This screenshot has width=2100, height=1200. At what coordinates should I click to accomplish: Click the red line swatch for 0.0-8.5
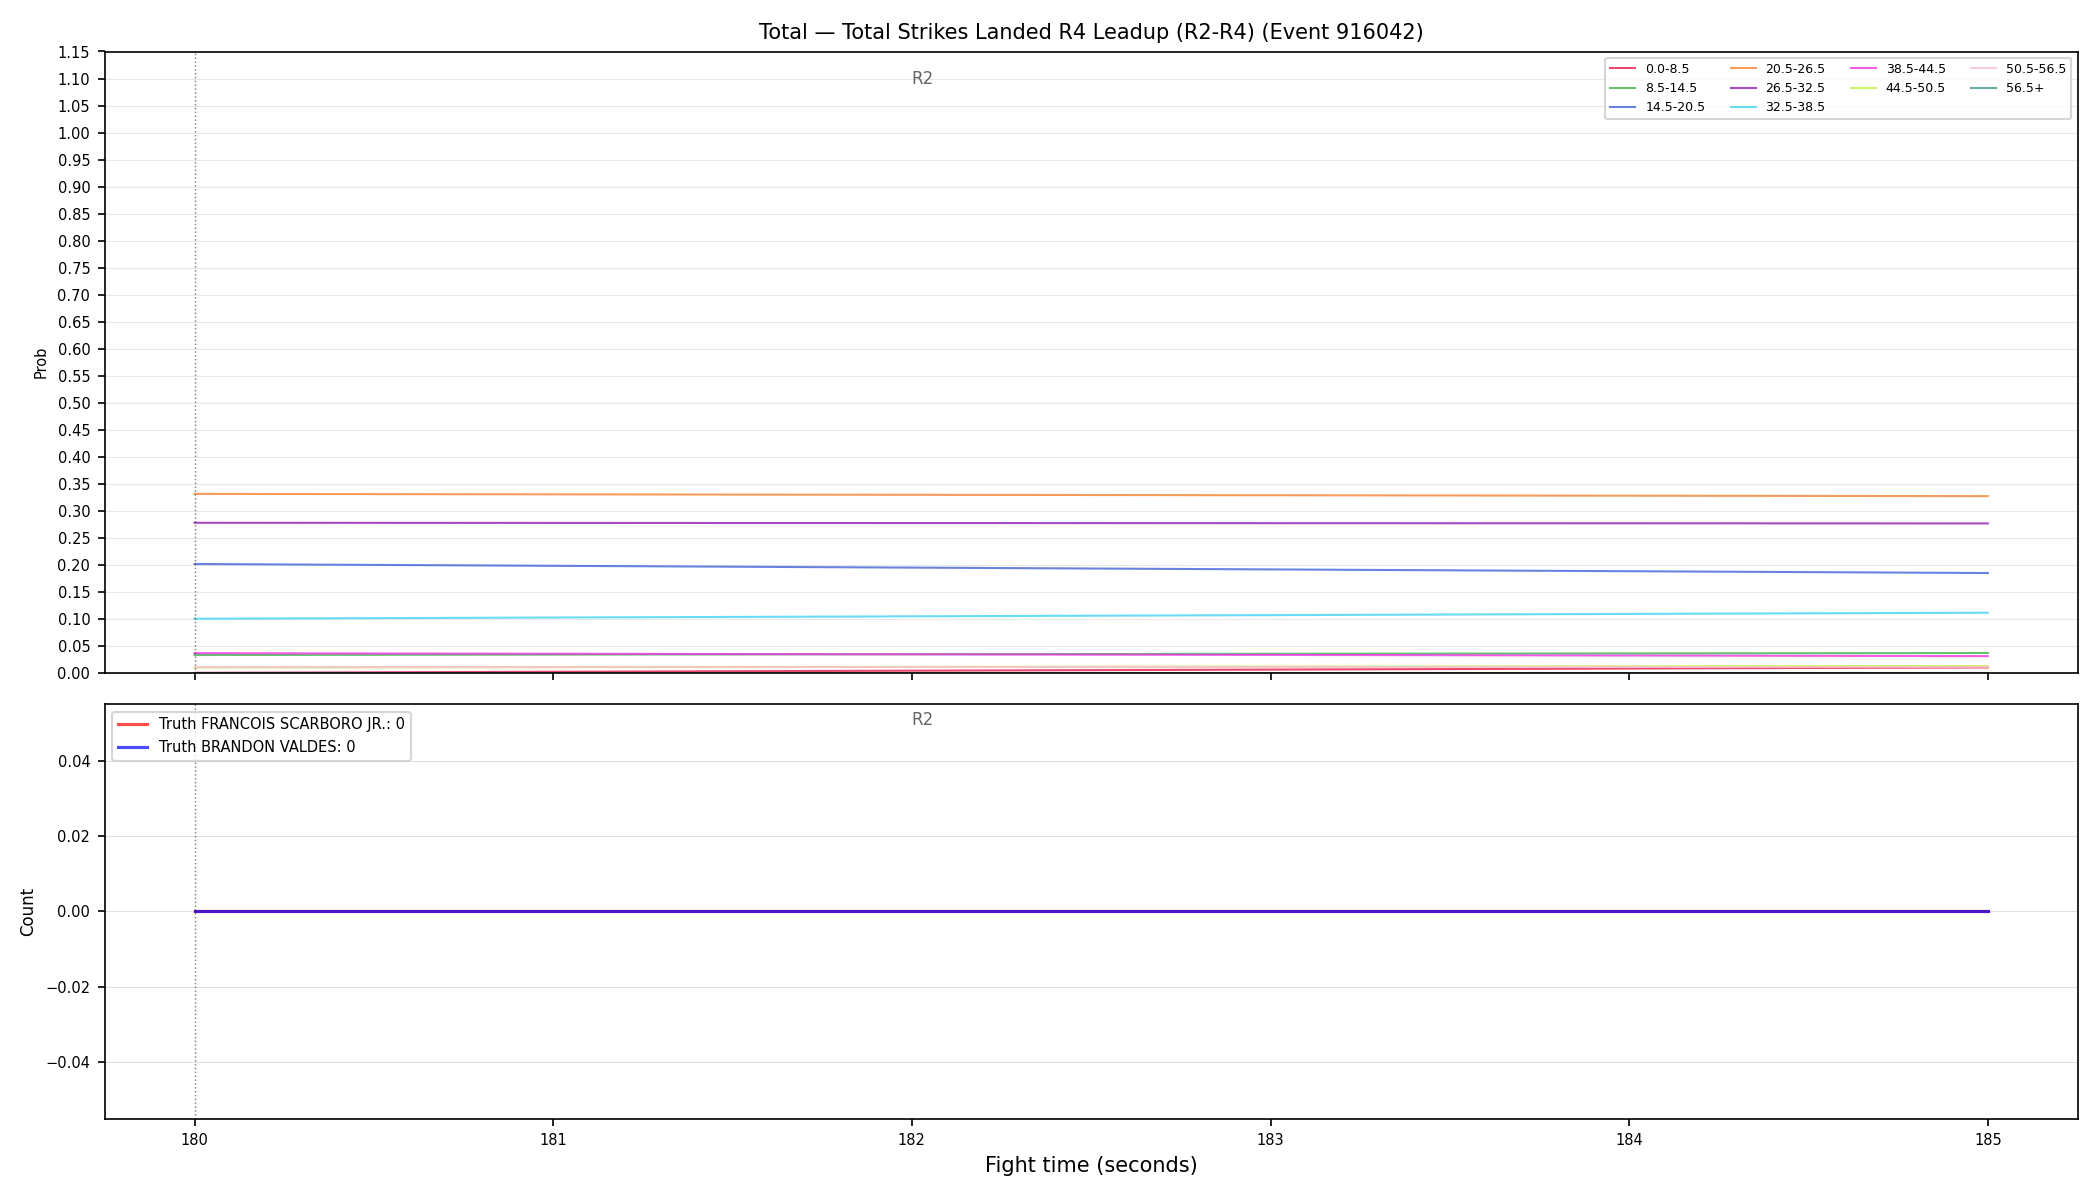1623,69
